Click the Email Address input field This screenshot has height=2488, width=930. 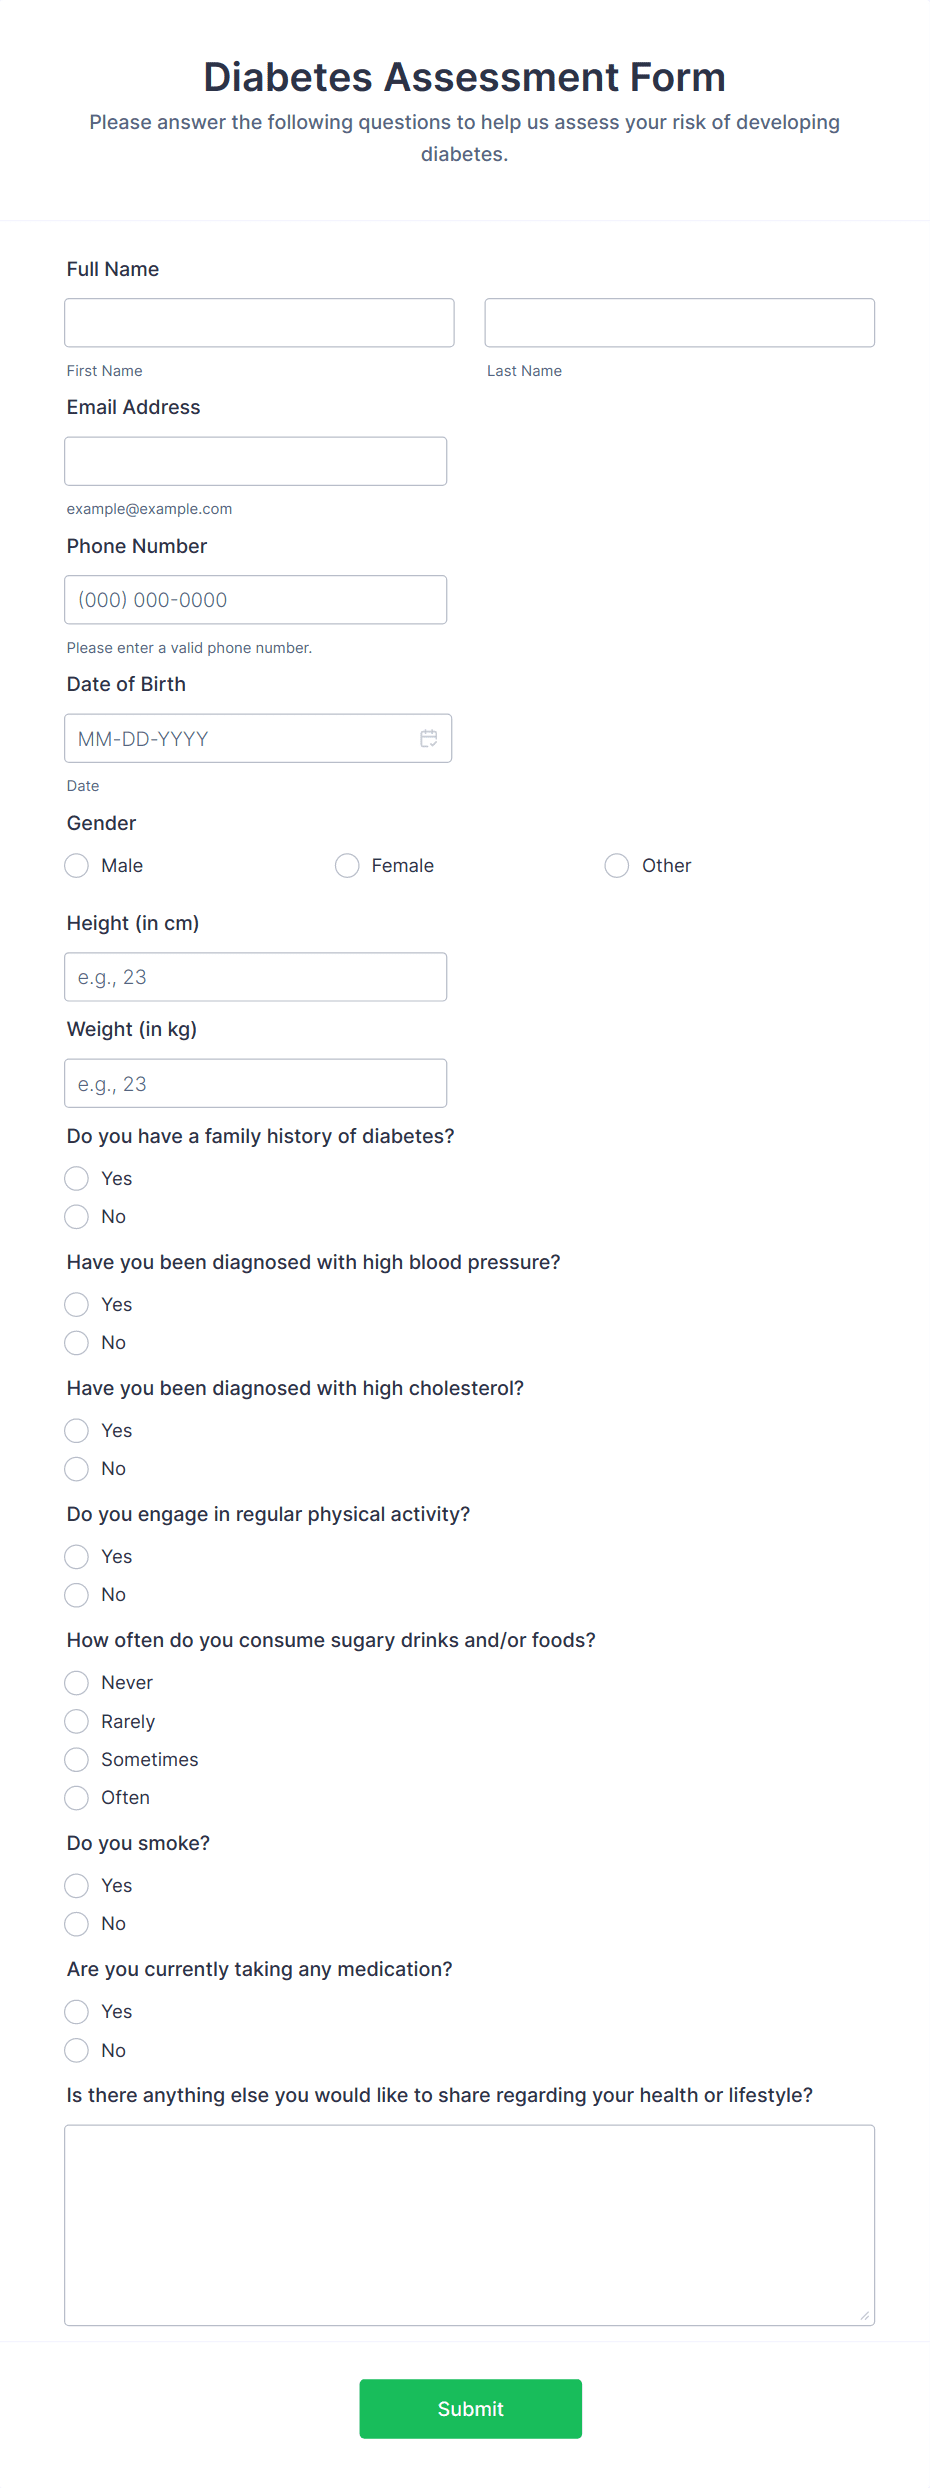pyautogui.click(x=255, y=460)
